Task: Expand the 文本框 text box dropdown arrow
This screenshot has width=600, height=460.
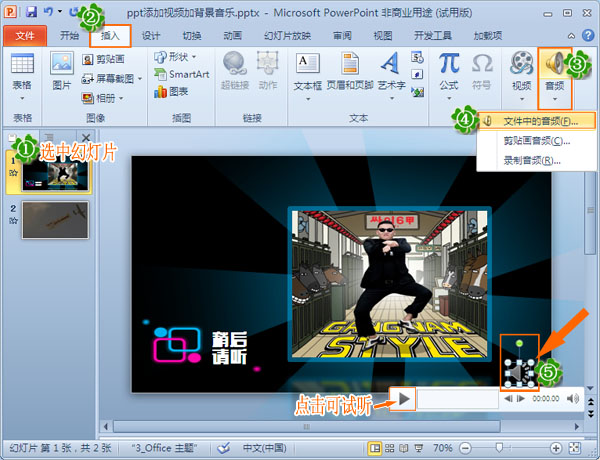Action: tap(308, 99)
